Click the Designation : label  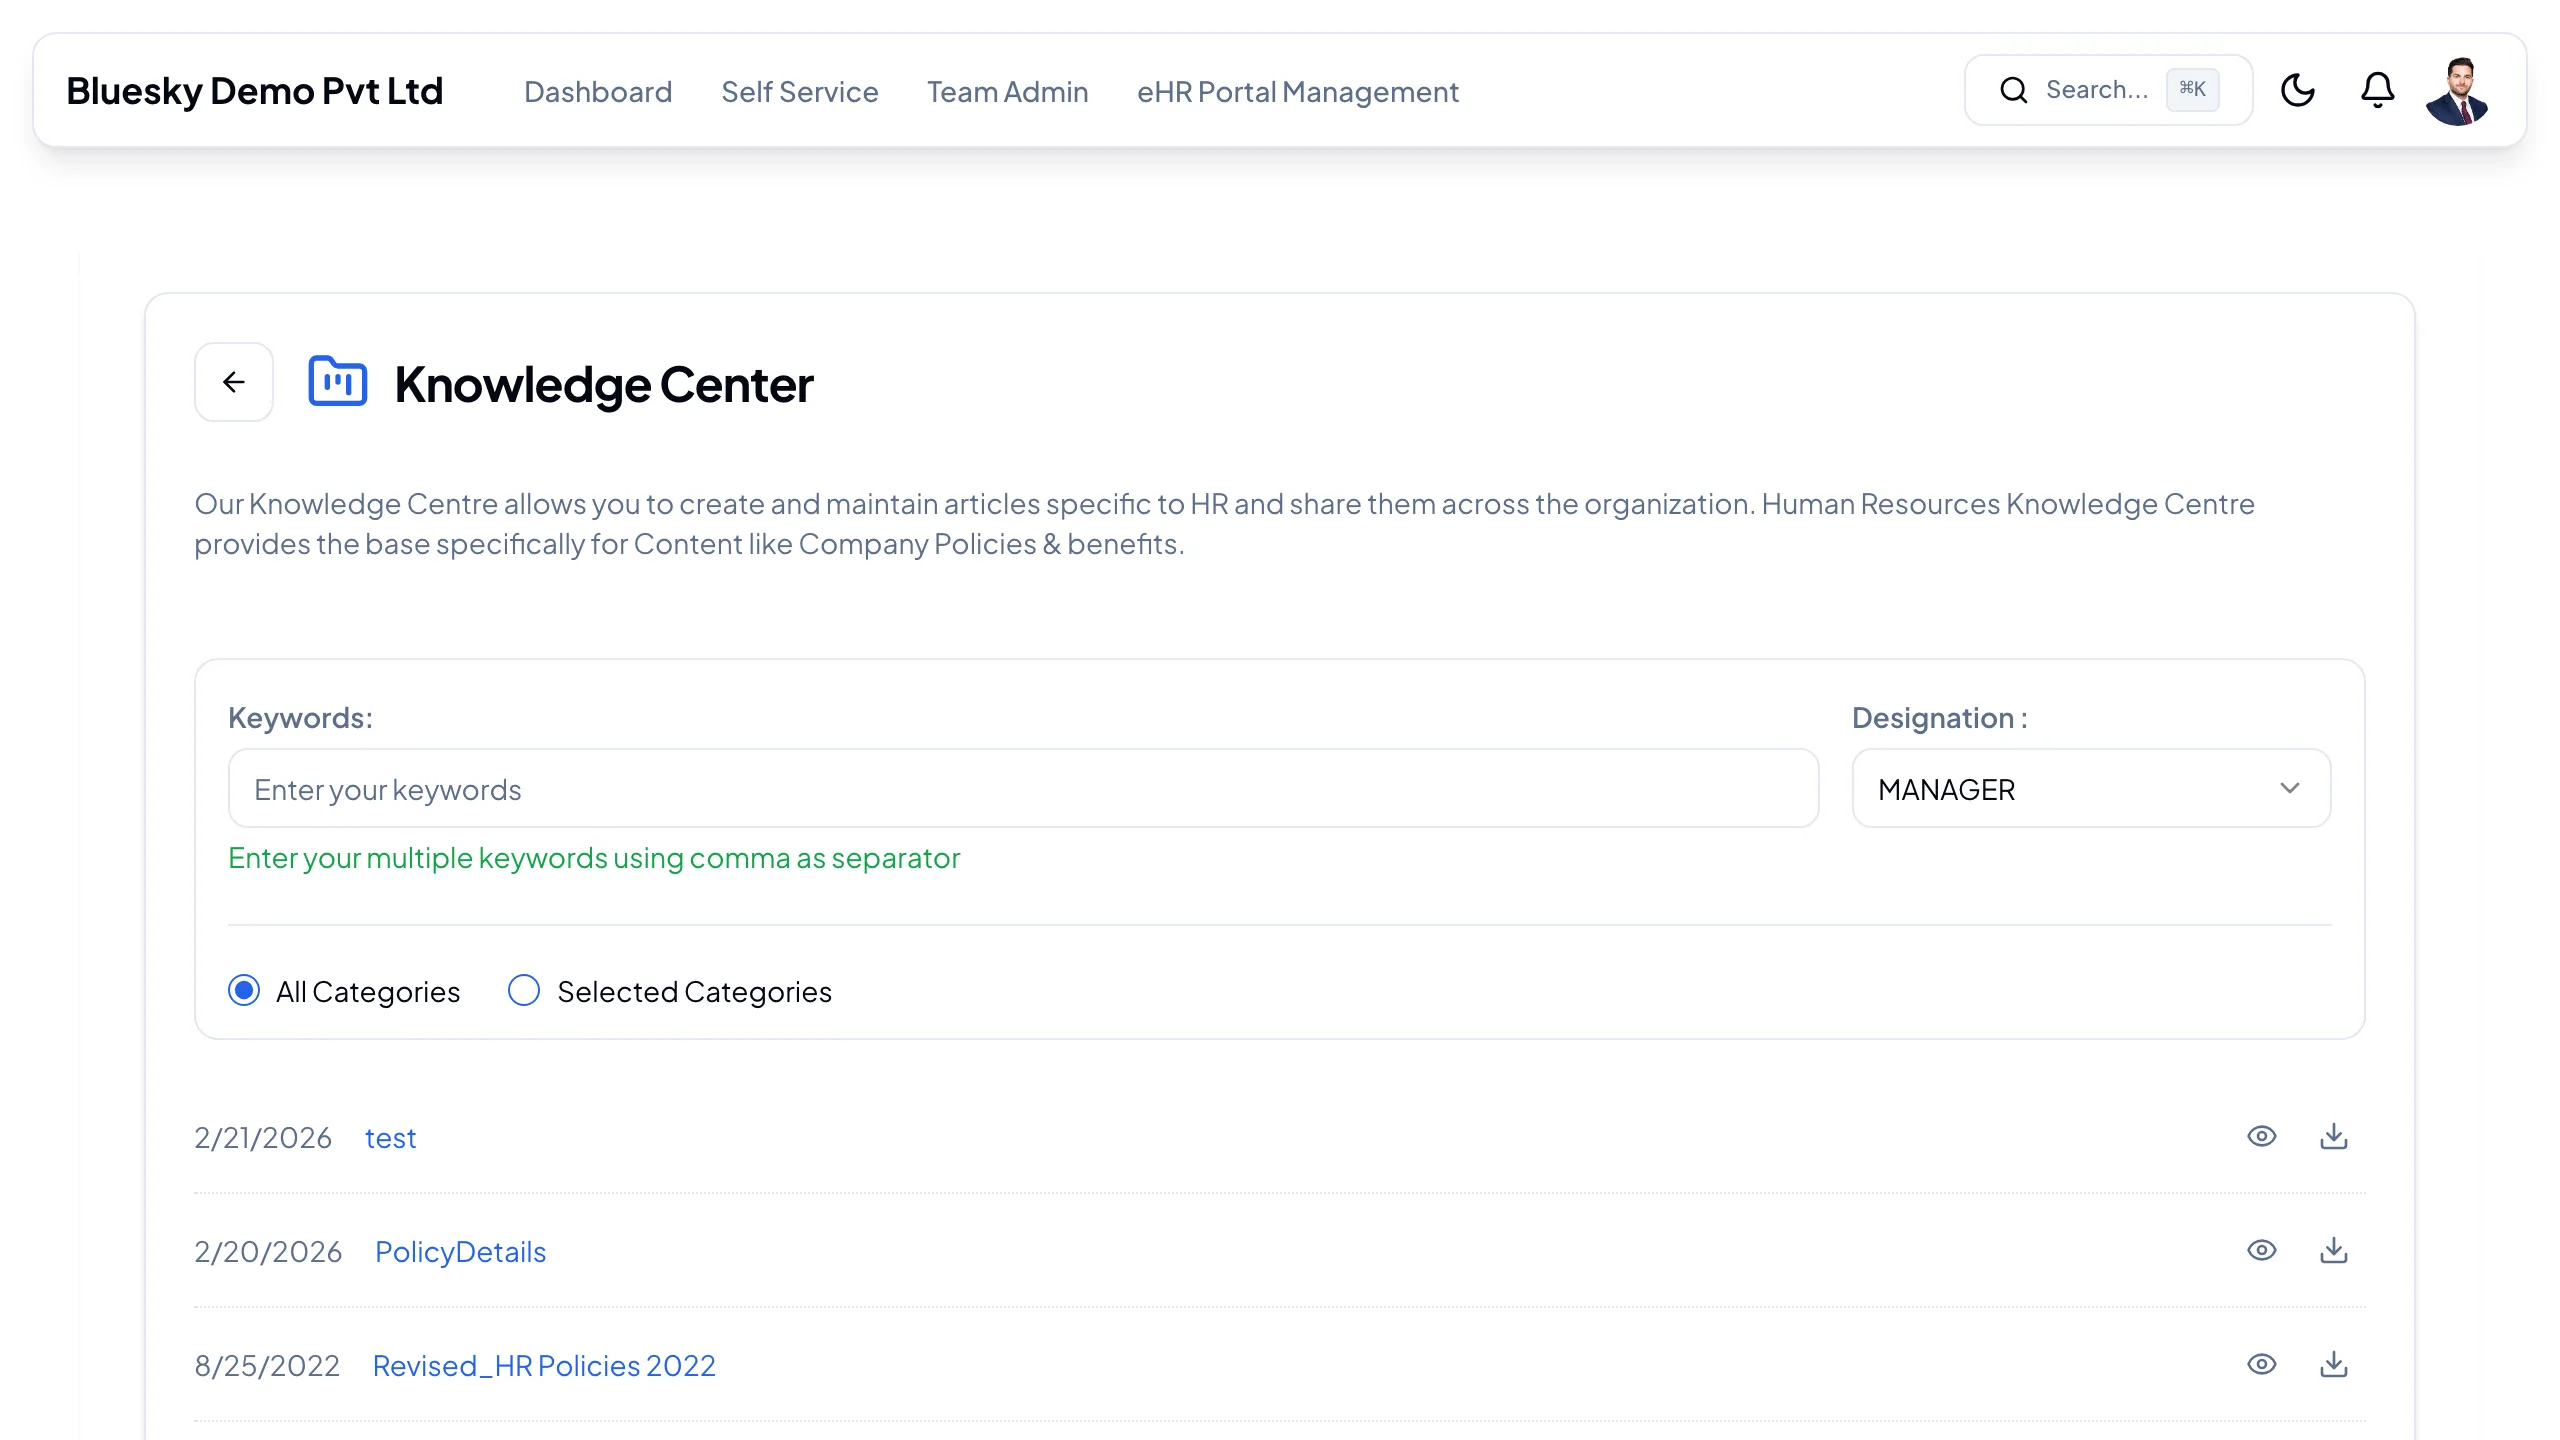coord(1940,718)
